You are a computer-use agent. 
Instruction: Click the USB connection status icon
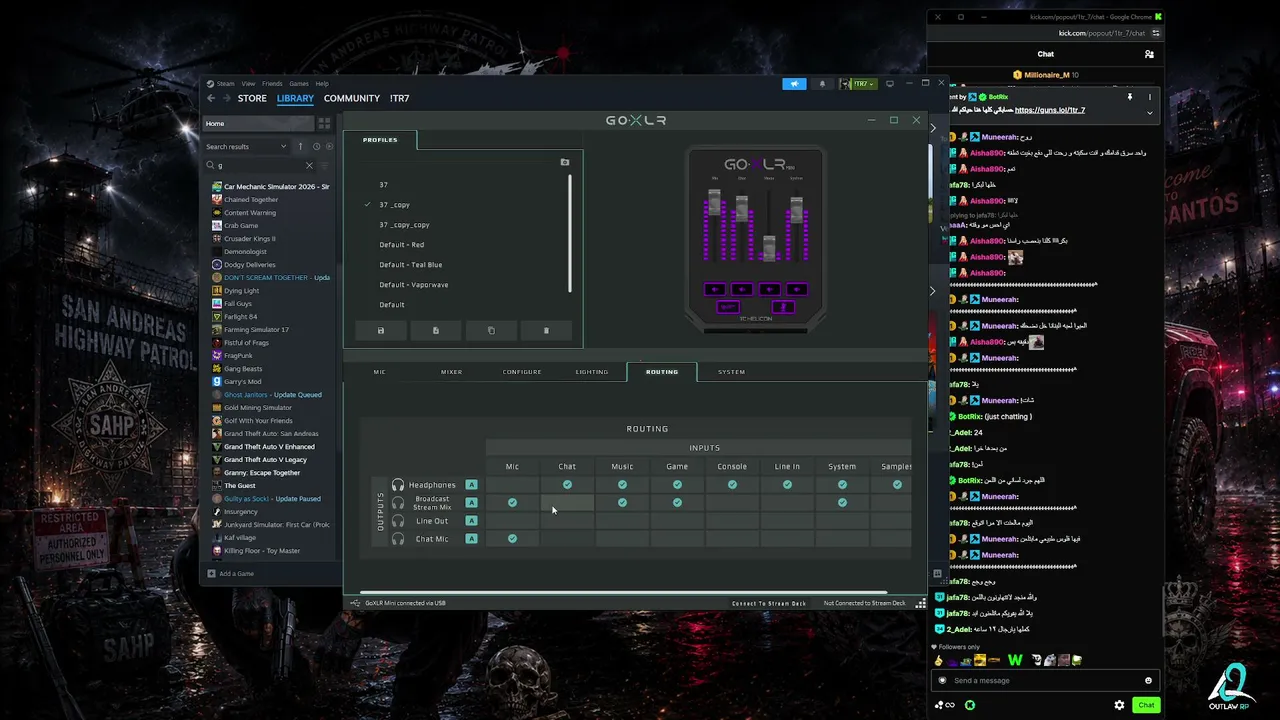[x=355, y=603]
